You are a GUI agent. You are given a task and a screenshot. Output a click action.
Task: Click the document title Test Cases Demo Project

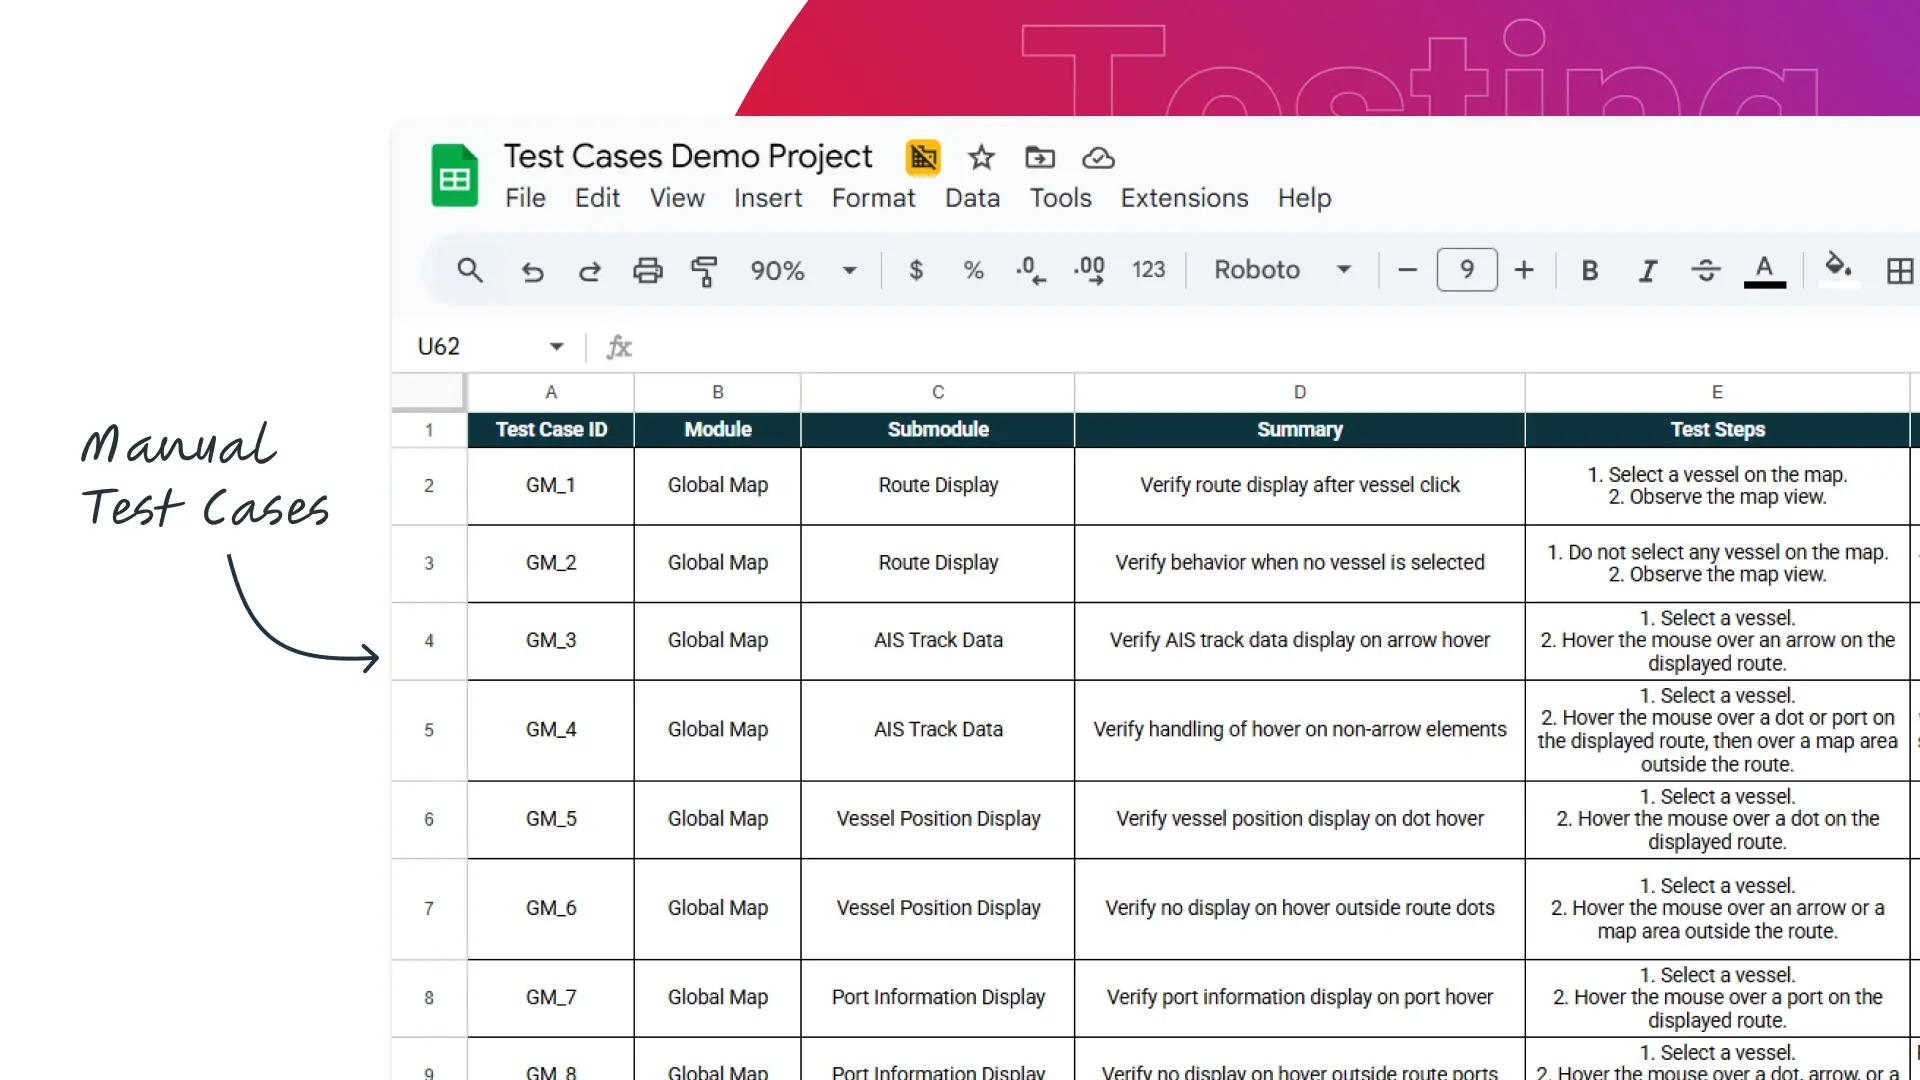point(688,157)
